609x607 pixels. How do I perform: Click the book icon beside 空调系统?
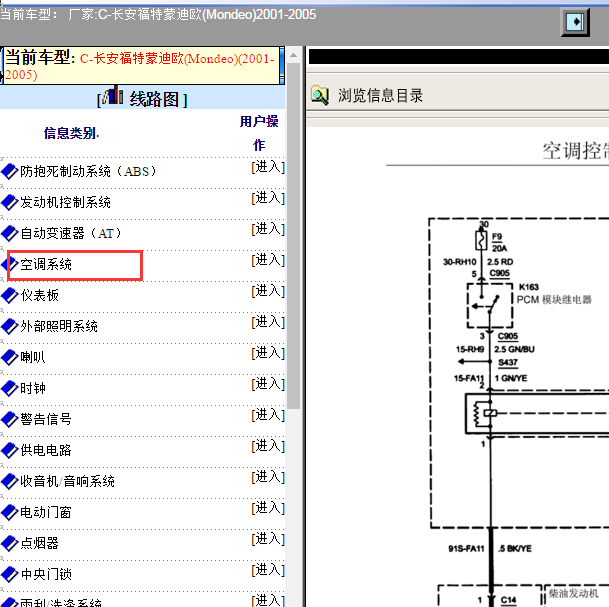(x=10, y=264)
